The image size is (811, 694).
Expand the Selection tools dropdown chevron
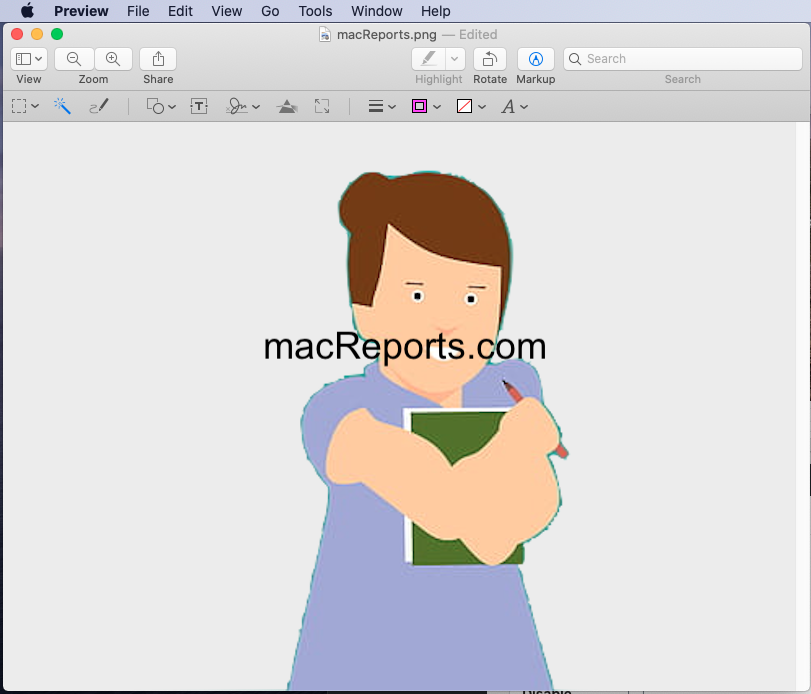(35, 107)
